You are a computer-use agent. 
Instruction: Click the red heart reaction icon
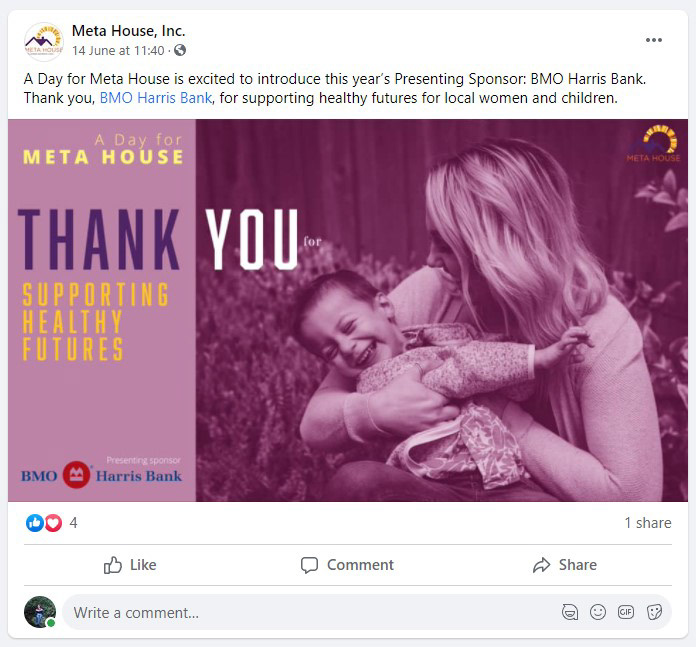(x=53, y=523)
